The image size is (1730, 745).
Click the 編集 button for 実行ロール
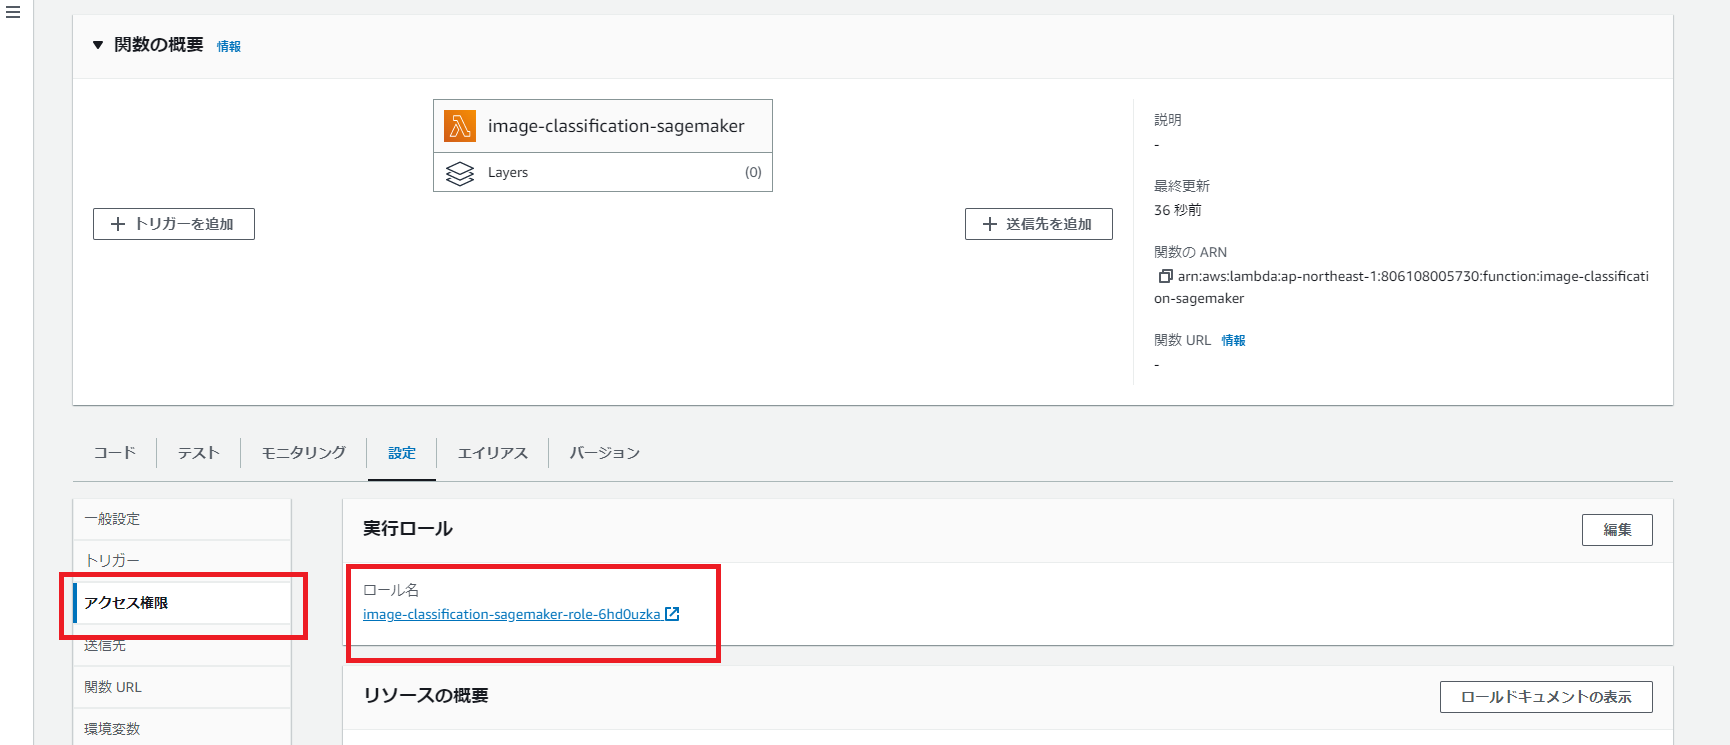click(x=1617, y=530)
